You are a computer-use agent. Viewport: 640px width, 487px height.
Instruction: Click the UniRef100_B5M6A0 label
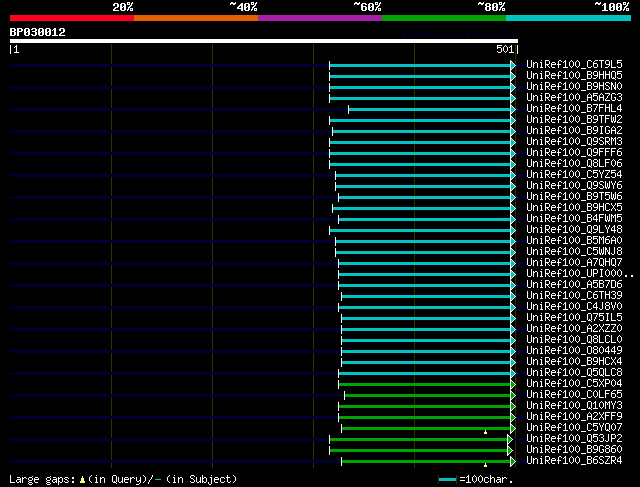point(574,241)
